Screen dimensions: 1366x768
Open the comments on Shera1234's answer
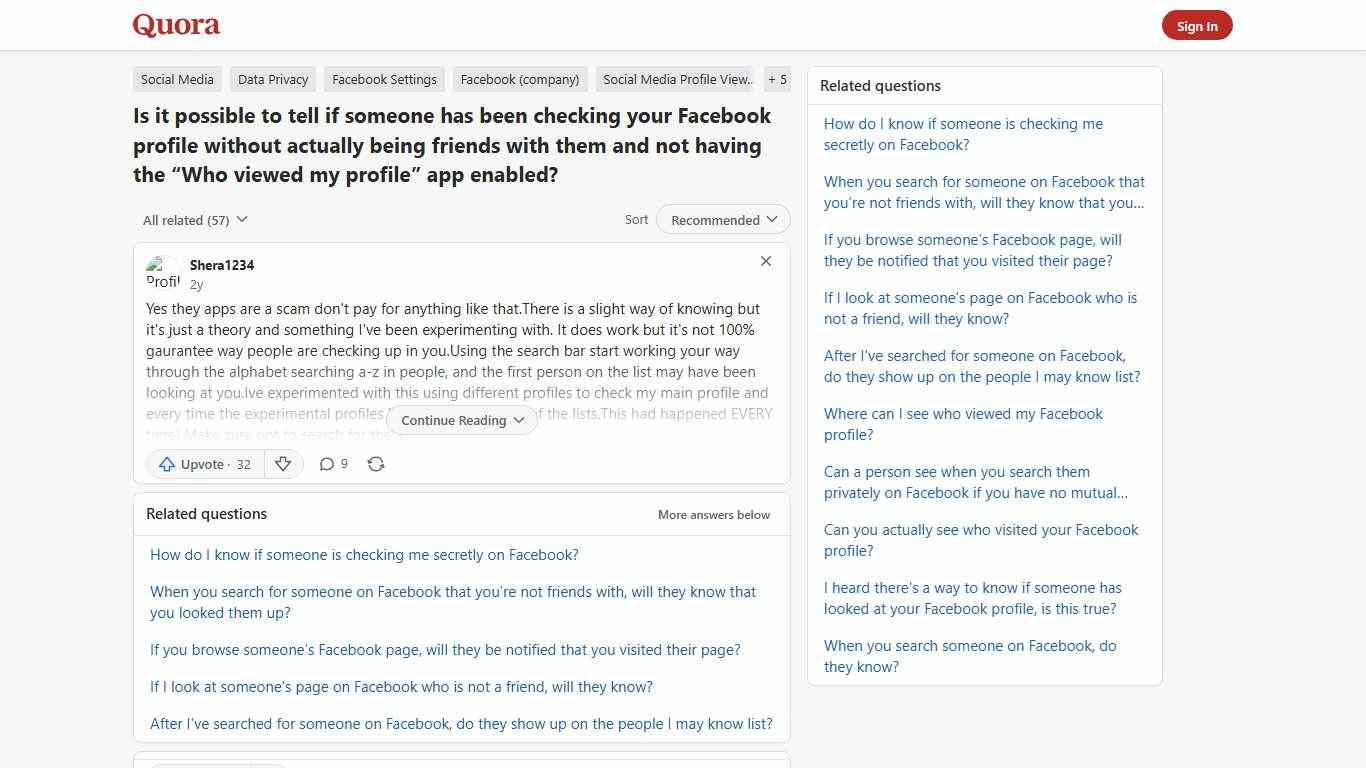point(333,464)
